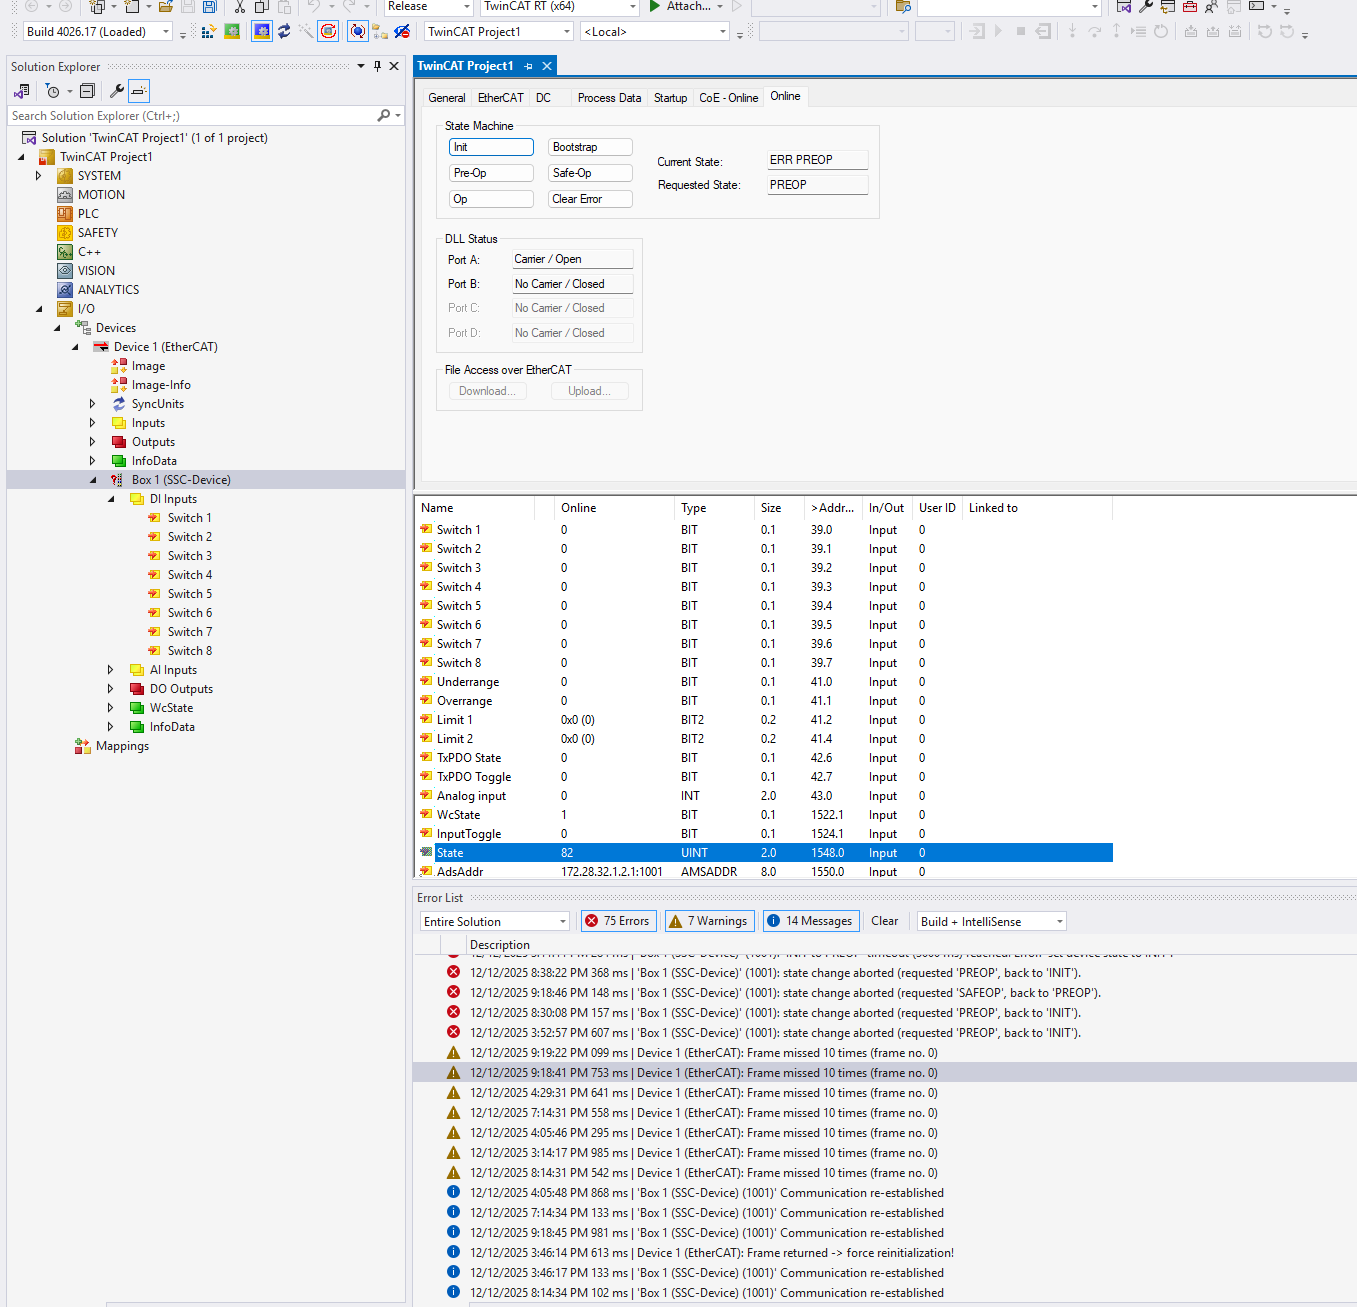Click the Toggle Free Run State icon
This screenshot has width=1357, height=1307.
click(328, 31)
